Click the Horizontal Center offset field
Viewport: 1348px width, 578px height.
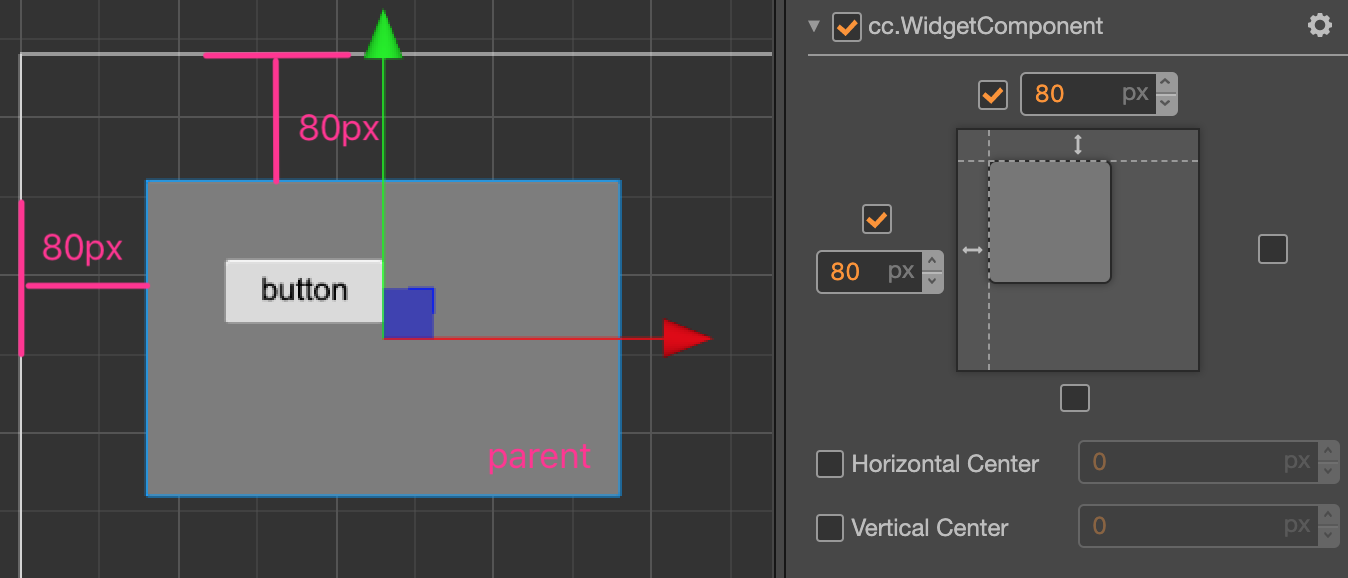pos(1198,462)
